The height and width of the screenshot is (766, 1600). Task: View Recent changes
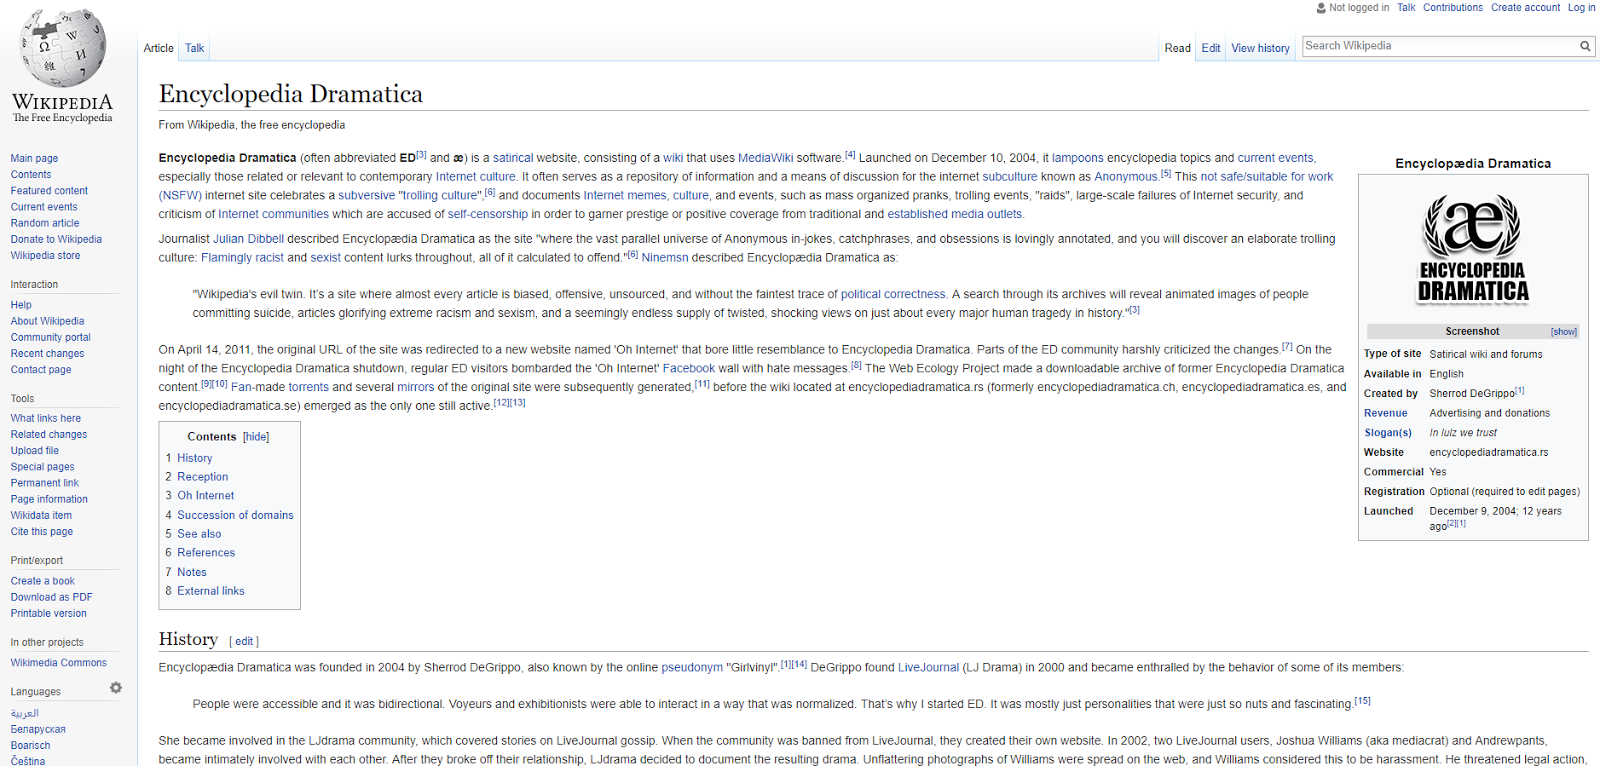point(47,353)
